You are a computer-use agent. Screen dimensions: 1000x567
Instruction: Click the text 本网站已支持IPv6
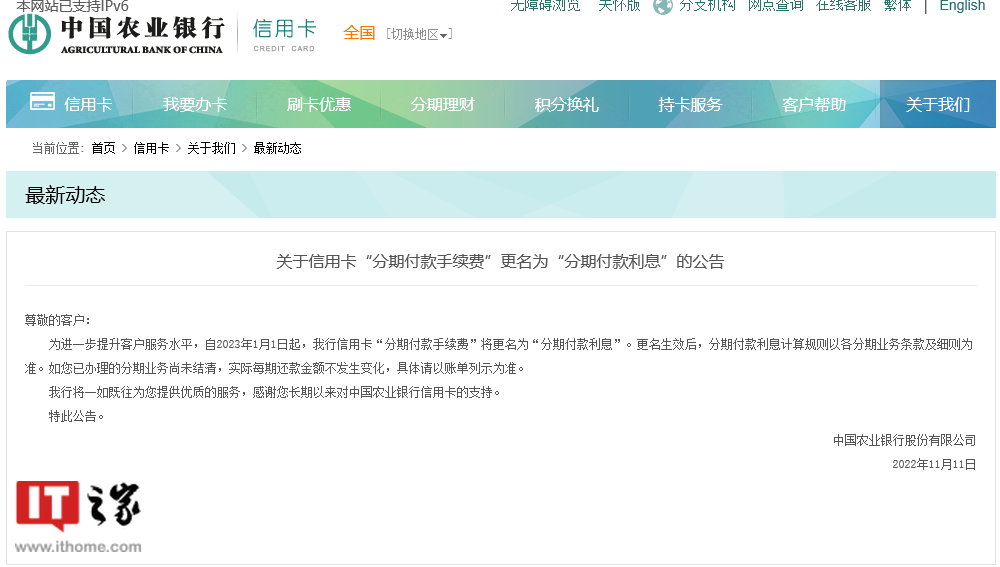(72, 6)
